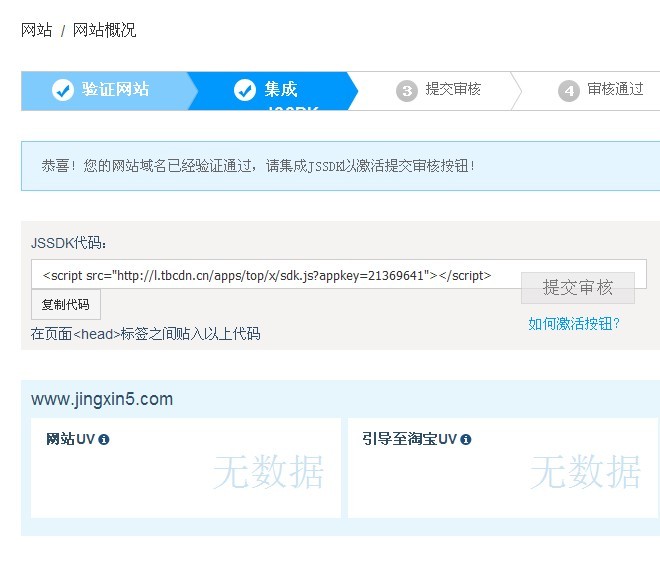Click the 引导至淘宝UV label

[x=410, y=439]
